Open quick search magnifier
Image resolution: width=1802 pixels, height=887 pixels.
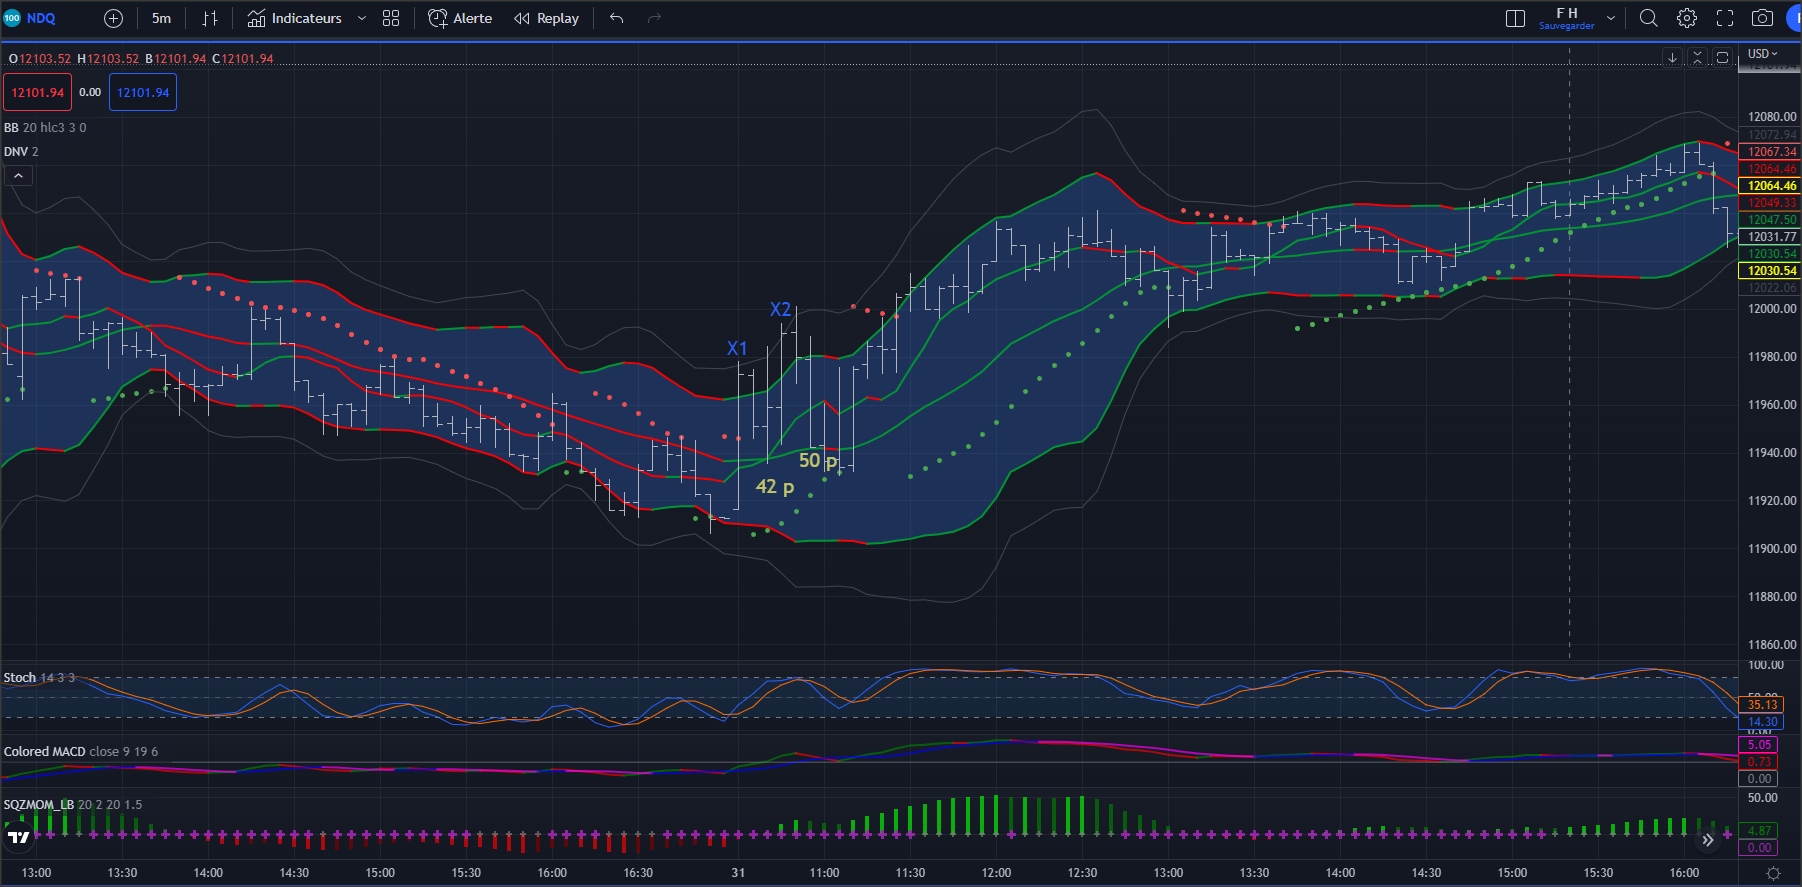[x=1649, y=18]
